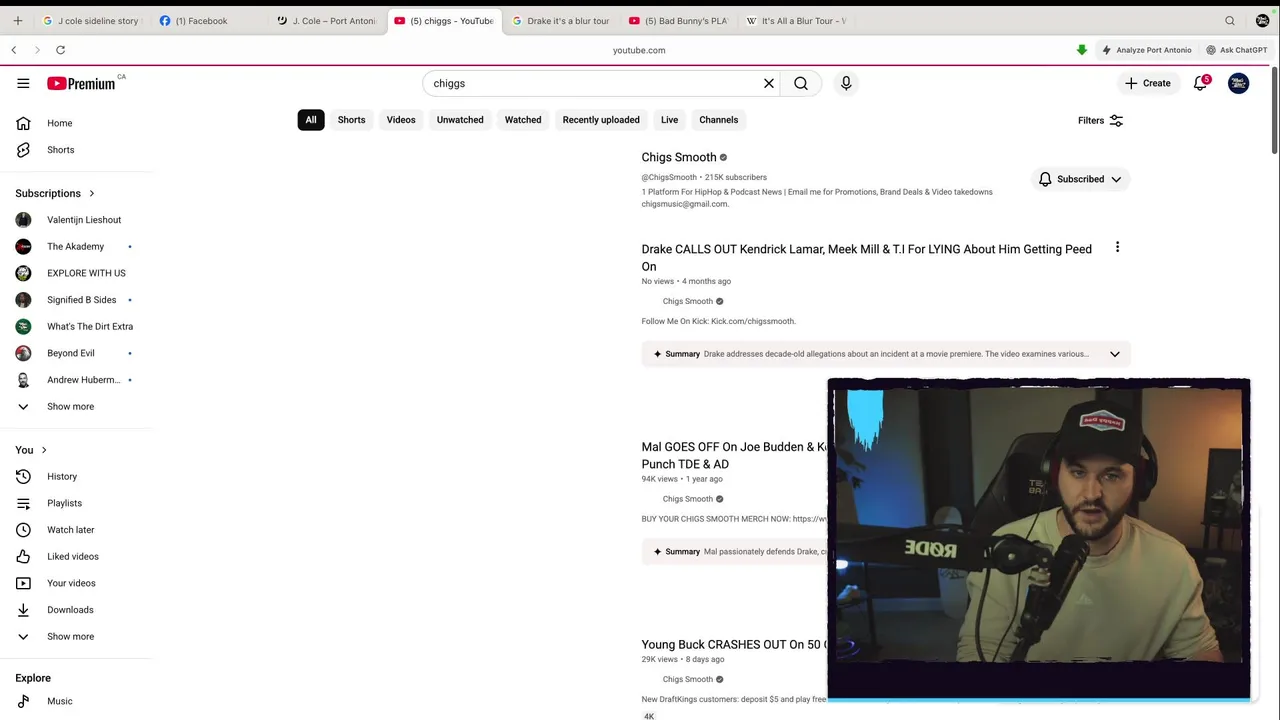The width and height of the screenshot is (1280, 720).
Task: Select the Unwatched filter chip
Action: tap(460, 120)
